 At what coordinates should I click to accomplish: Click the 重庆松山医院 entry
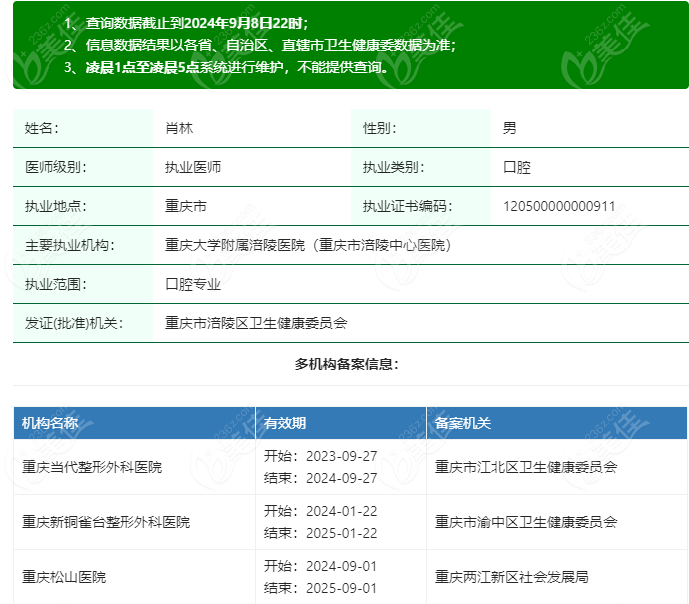64,577
